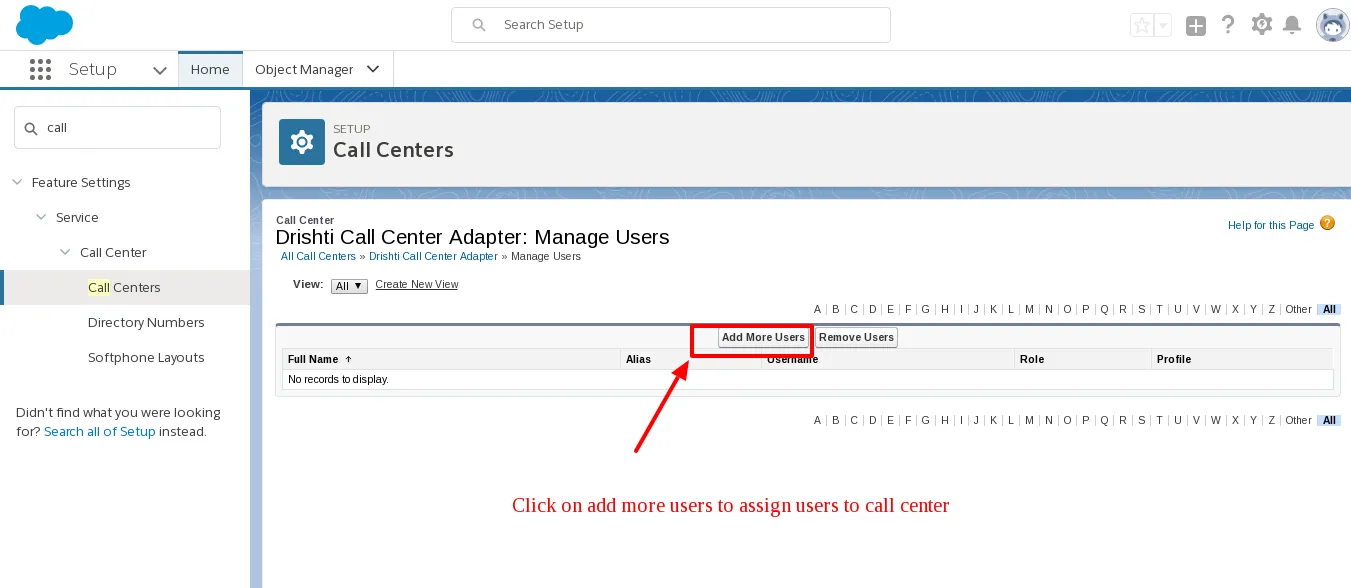The image size is (1351, 588).
Task: Follow the All Call Centers breadcrumb link
Action: point(318,257)
